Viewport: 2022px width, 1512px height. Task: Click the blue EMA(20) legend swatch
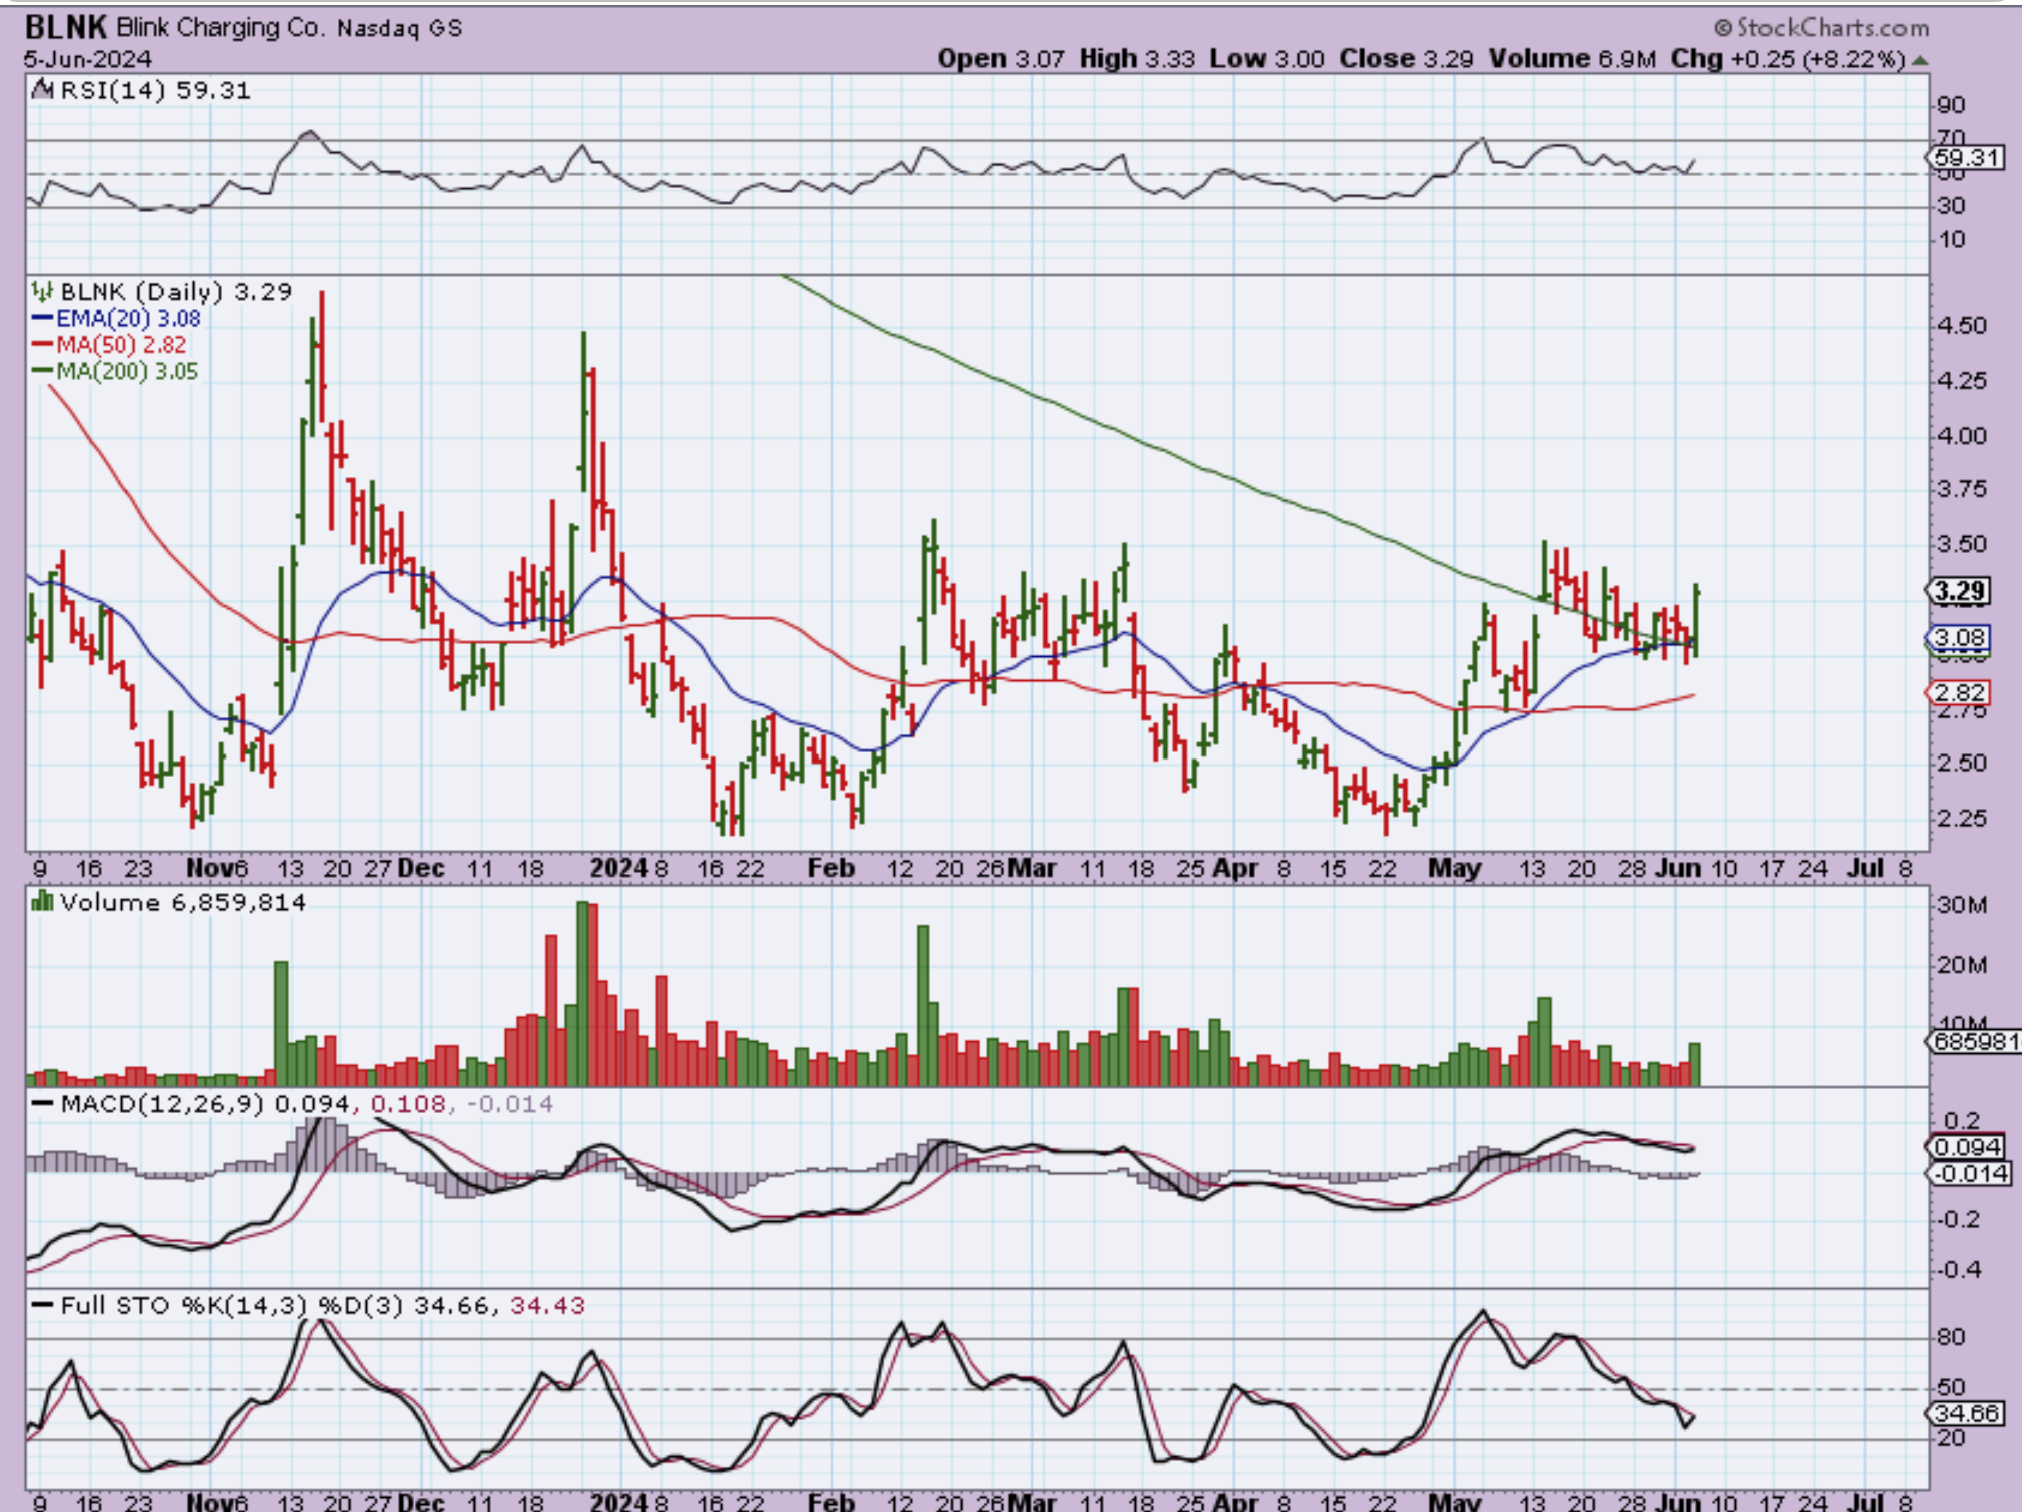tap(42, 319)
